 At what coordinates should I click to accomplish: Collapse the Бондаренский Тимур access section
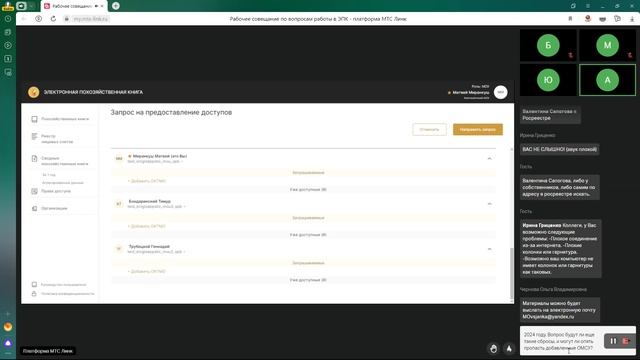[x=489, y=204]
